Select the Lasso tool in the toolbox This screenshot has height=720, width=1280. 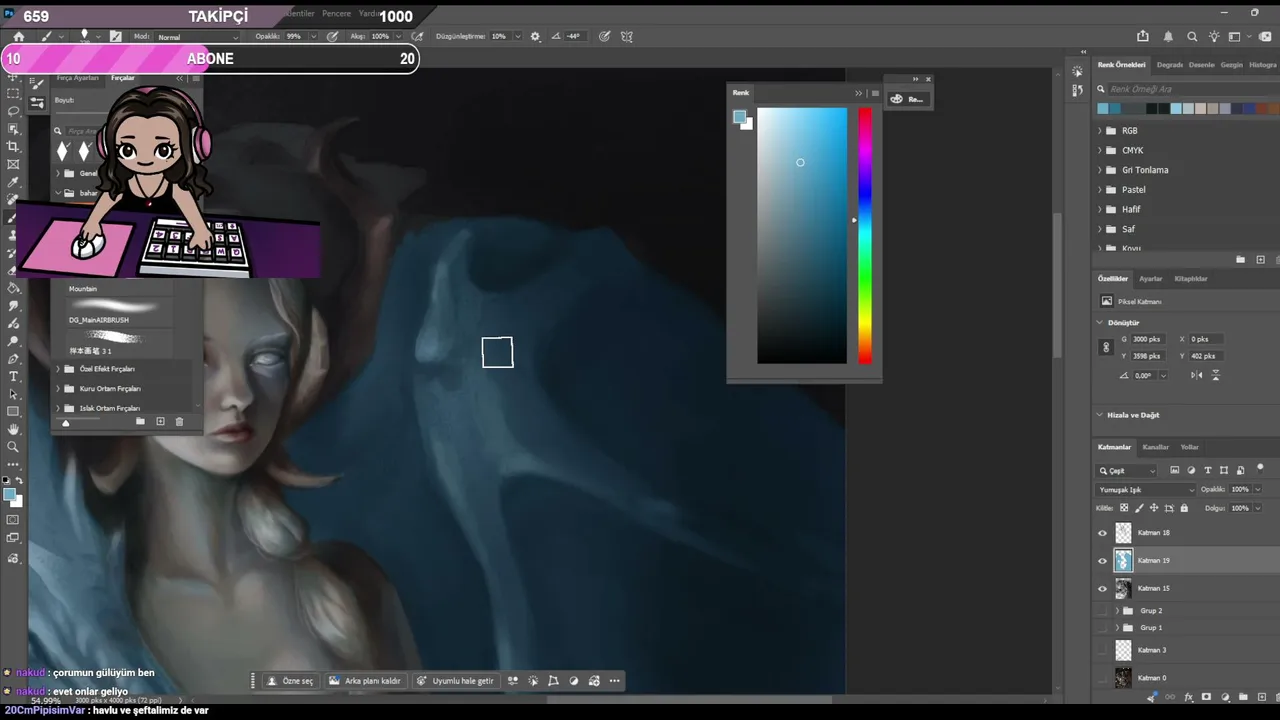(x=13, y=111)
